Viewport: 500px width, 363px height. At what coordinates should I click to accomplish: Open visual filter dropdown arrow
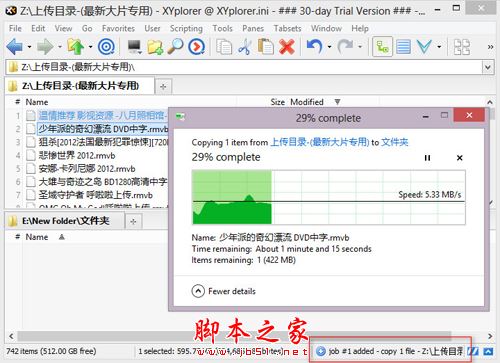(439, 47)
